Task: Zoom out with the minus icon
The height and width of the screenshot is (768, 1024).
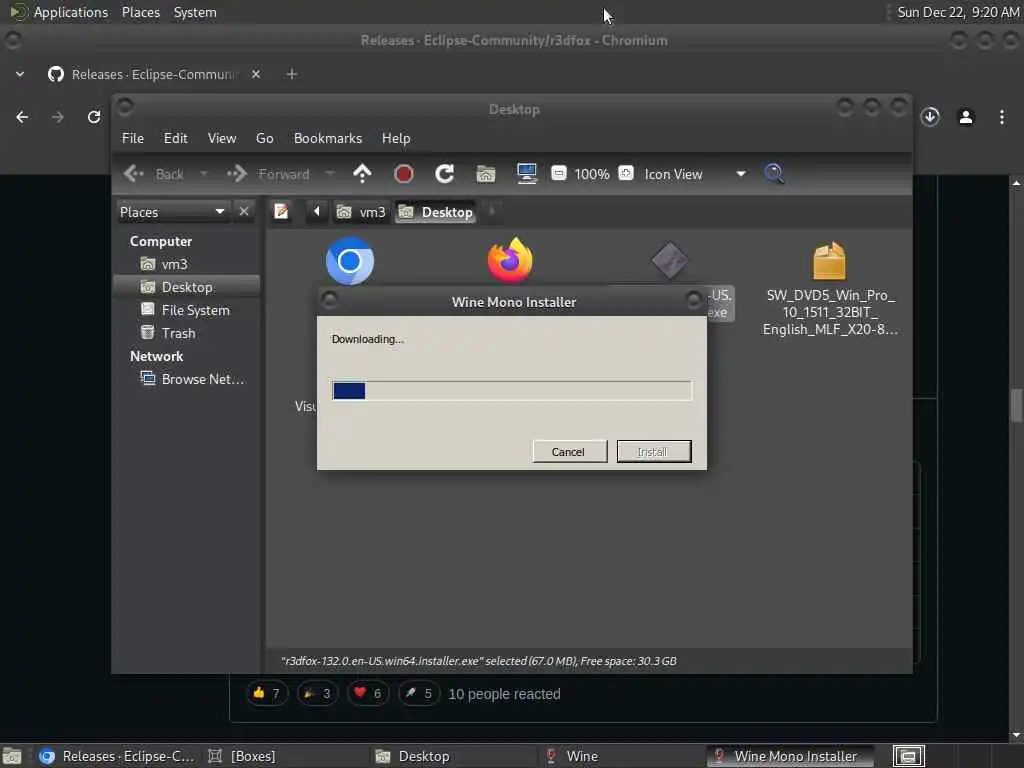Action: 558,173
